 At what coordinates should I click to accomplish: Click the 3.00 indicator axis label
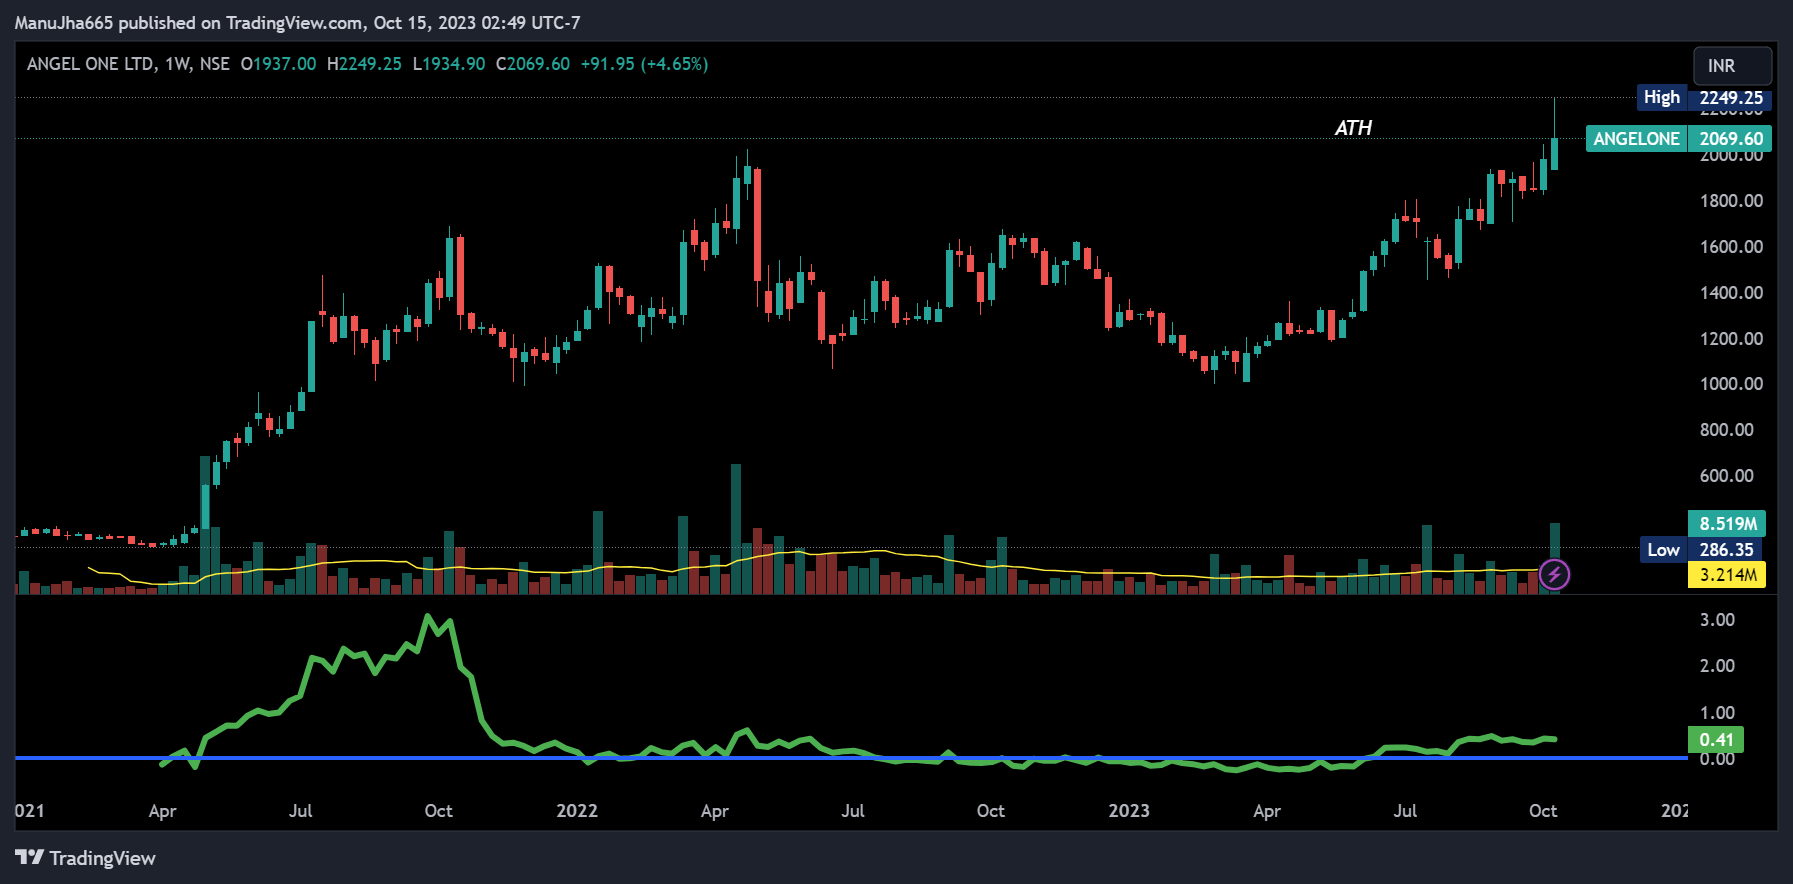click(x=1717, y=620)
